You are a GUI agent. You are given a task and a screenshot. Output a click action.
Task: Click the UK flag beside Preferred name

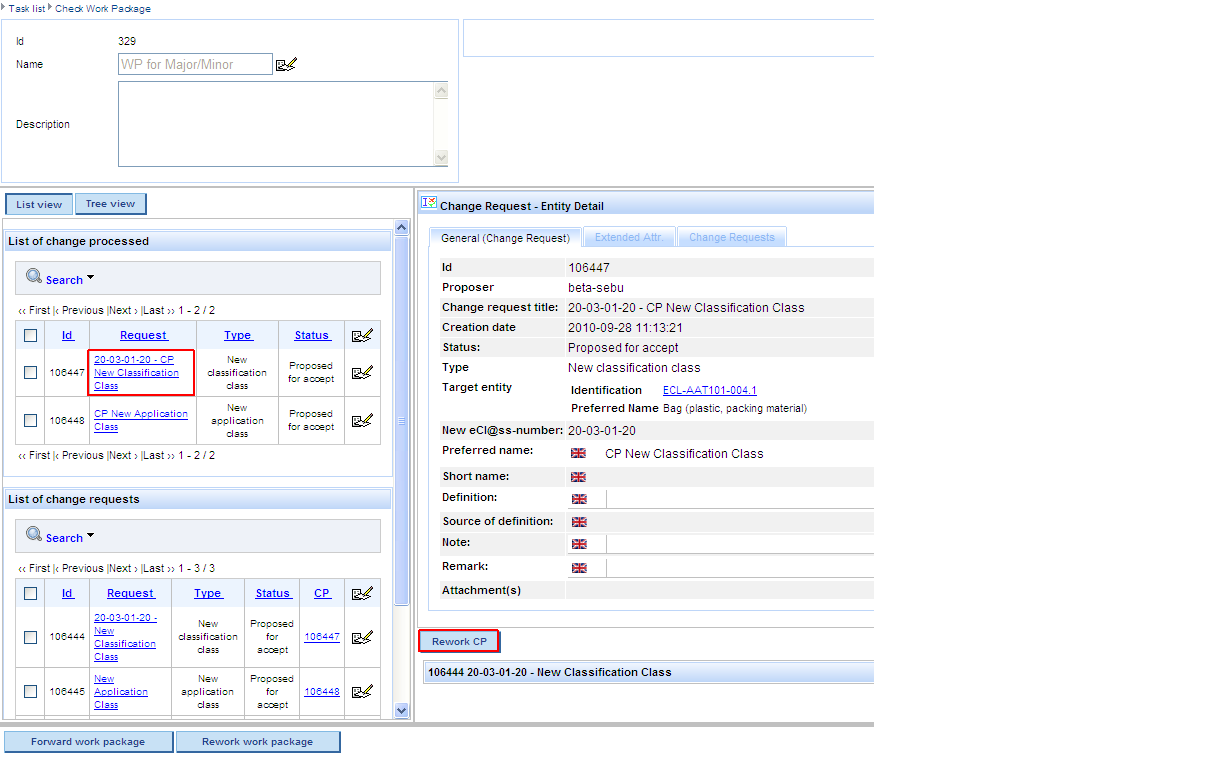(x=578, y=454)
